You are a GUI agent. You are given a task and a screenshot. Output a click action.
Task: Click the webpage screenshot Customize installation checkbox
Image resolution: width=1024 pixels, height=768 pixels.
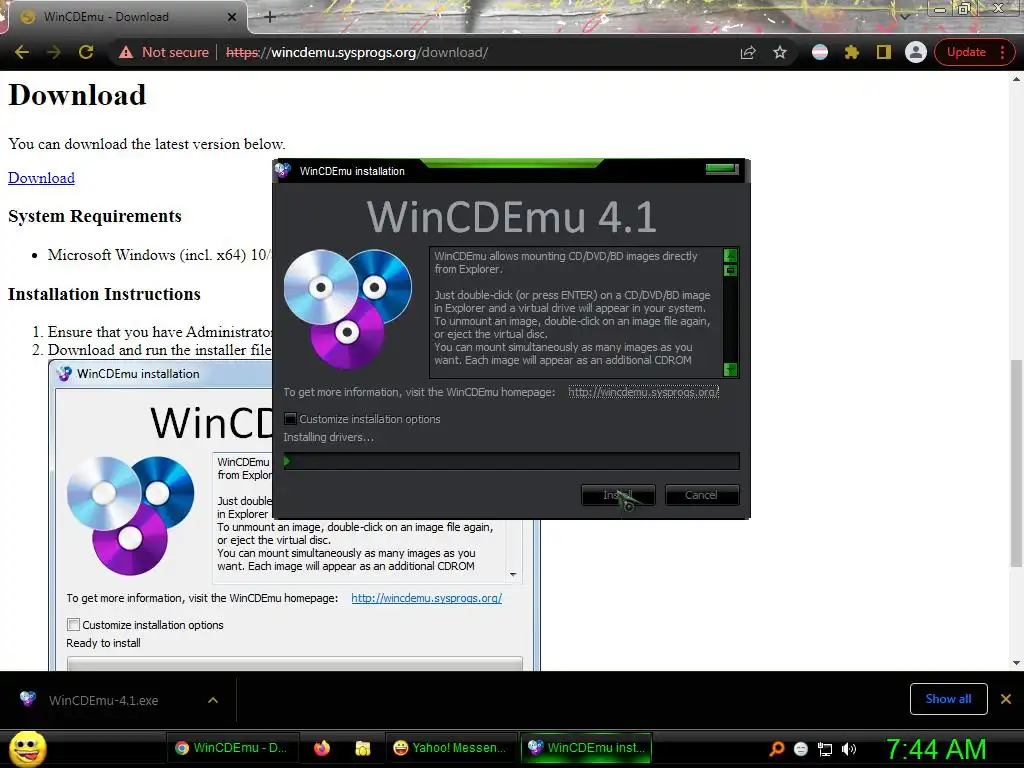click(74, 625)
